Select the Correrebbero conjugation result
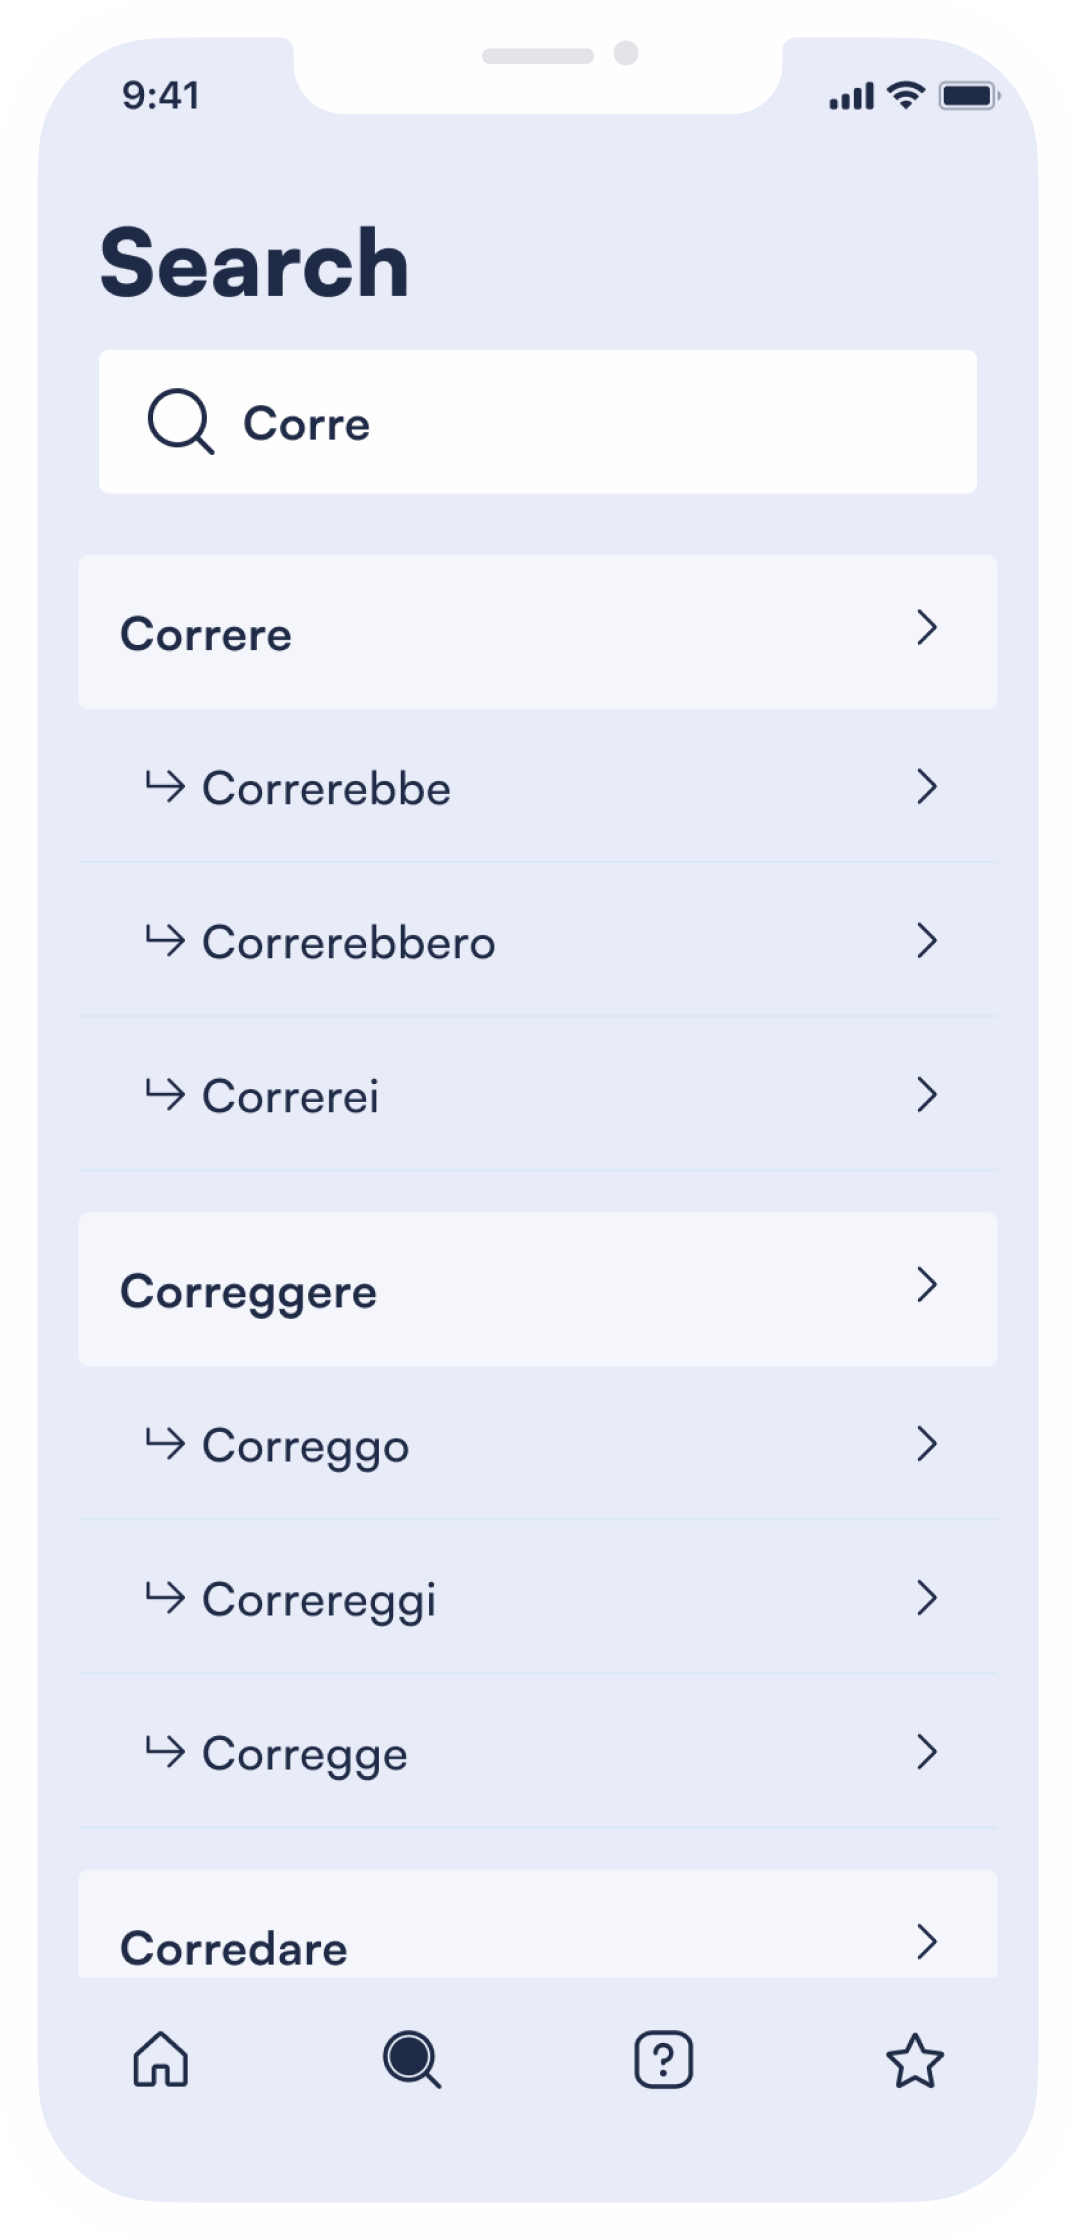Screen dimensions: 1077x2240 (348, 943)
